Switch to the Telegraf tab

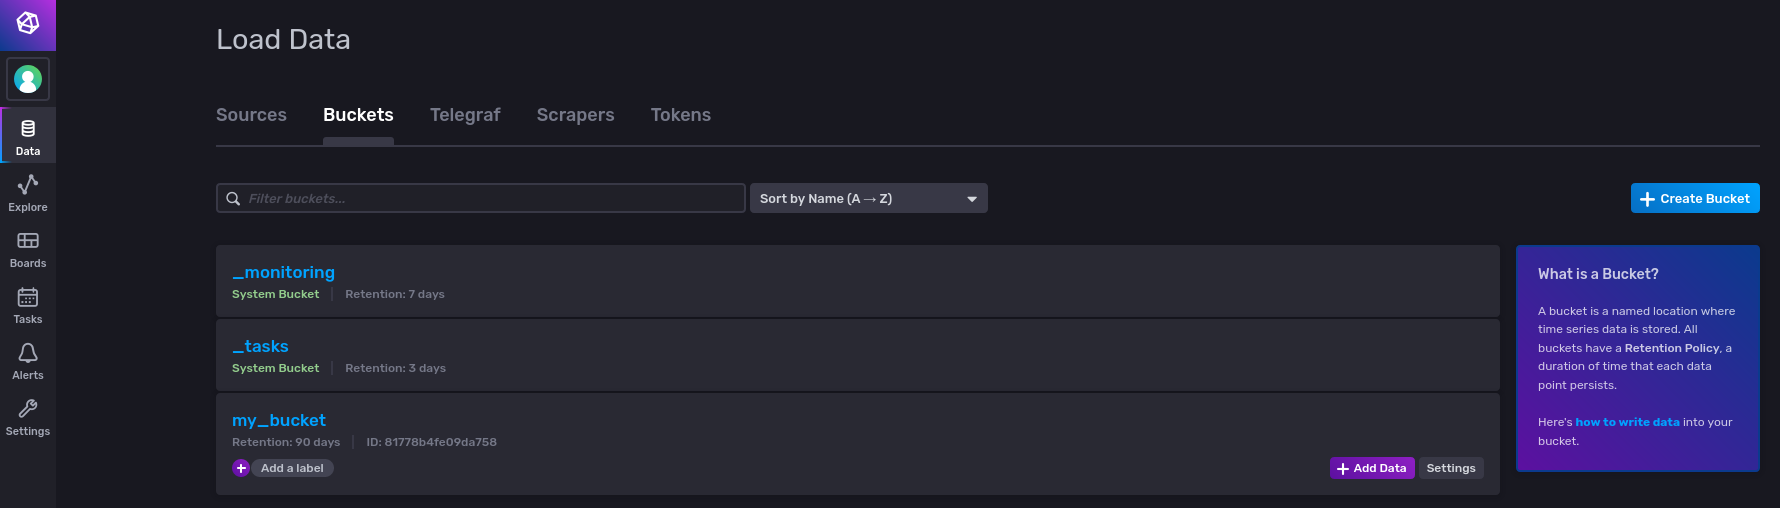(465, 115)
